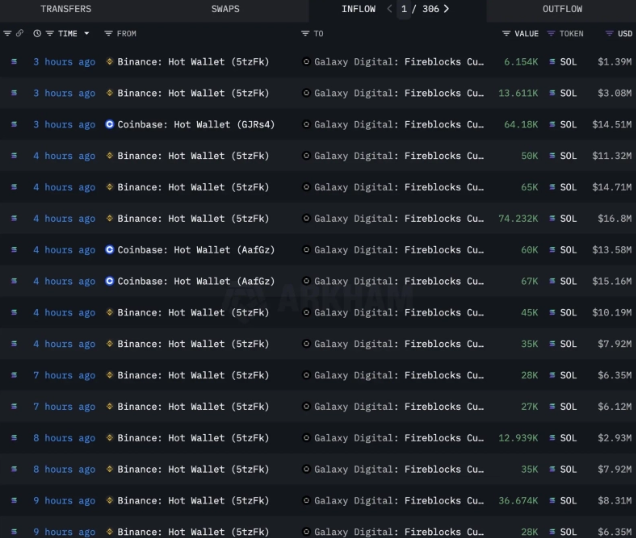Click the clock icon beside the TIME header
Screen dimensions: 636x538
pyautogui.click(x=37, y=33)
